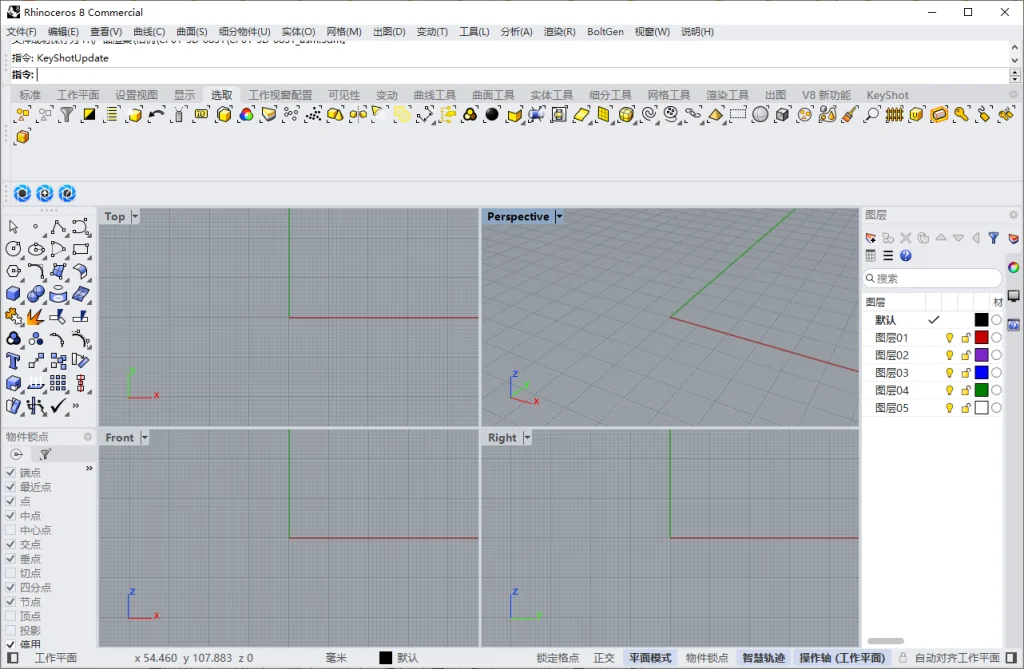Click the third KeyShot blue icon
Viewport: 1024px width, 669px height.
pos(67,193)
